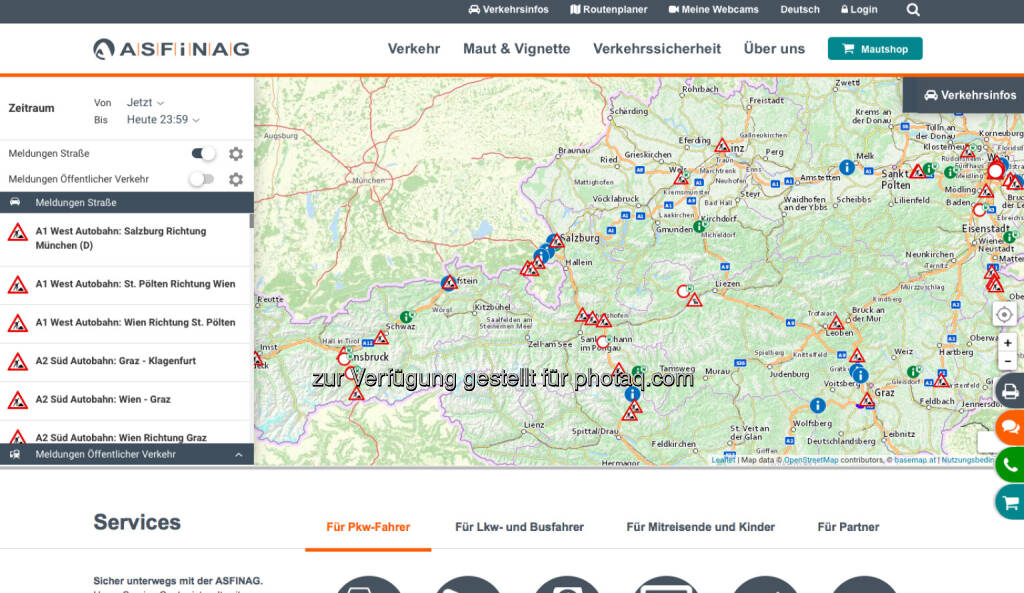This screenshot has width=1024, height=593.
Task: Open settings gear for Meldungen Öffentlicher Verkehr
Action: pos(236,179)
